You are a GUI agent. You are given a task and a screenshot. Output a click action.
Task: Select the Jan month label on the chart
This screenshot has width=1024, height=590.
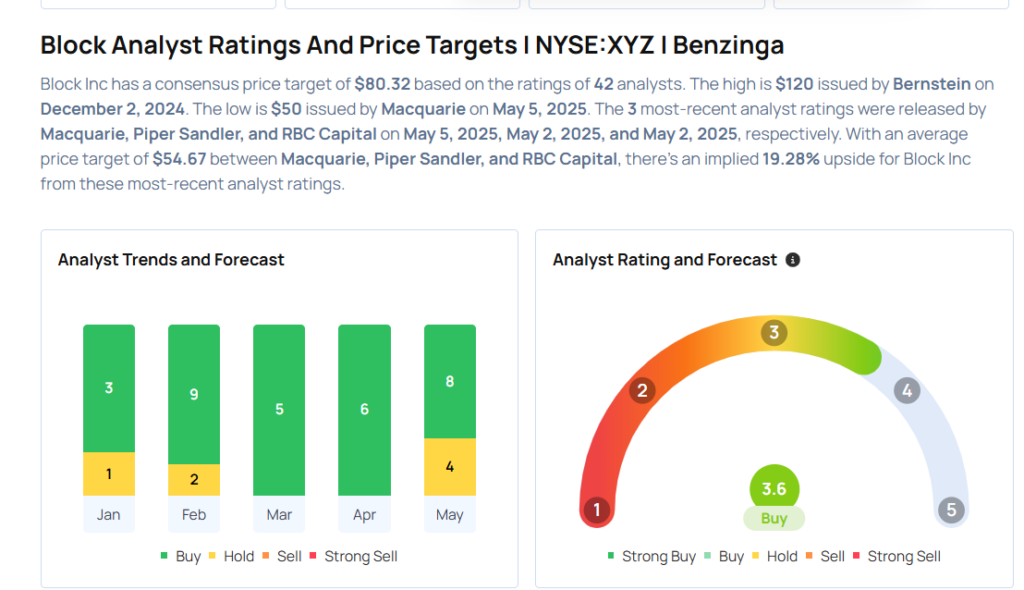109,515
